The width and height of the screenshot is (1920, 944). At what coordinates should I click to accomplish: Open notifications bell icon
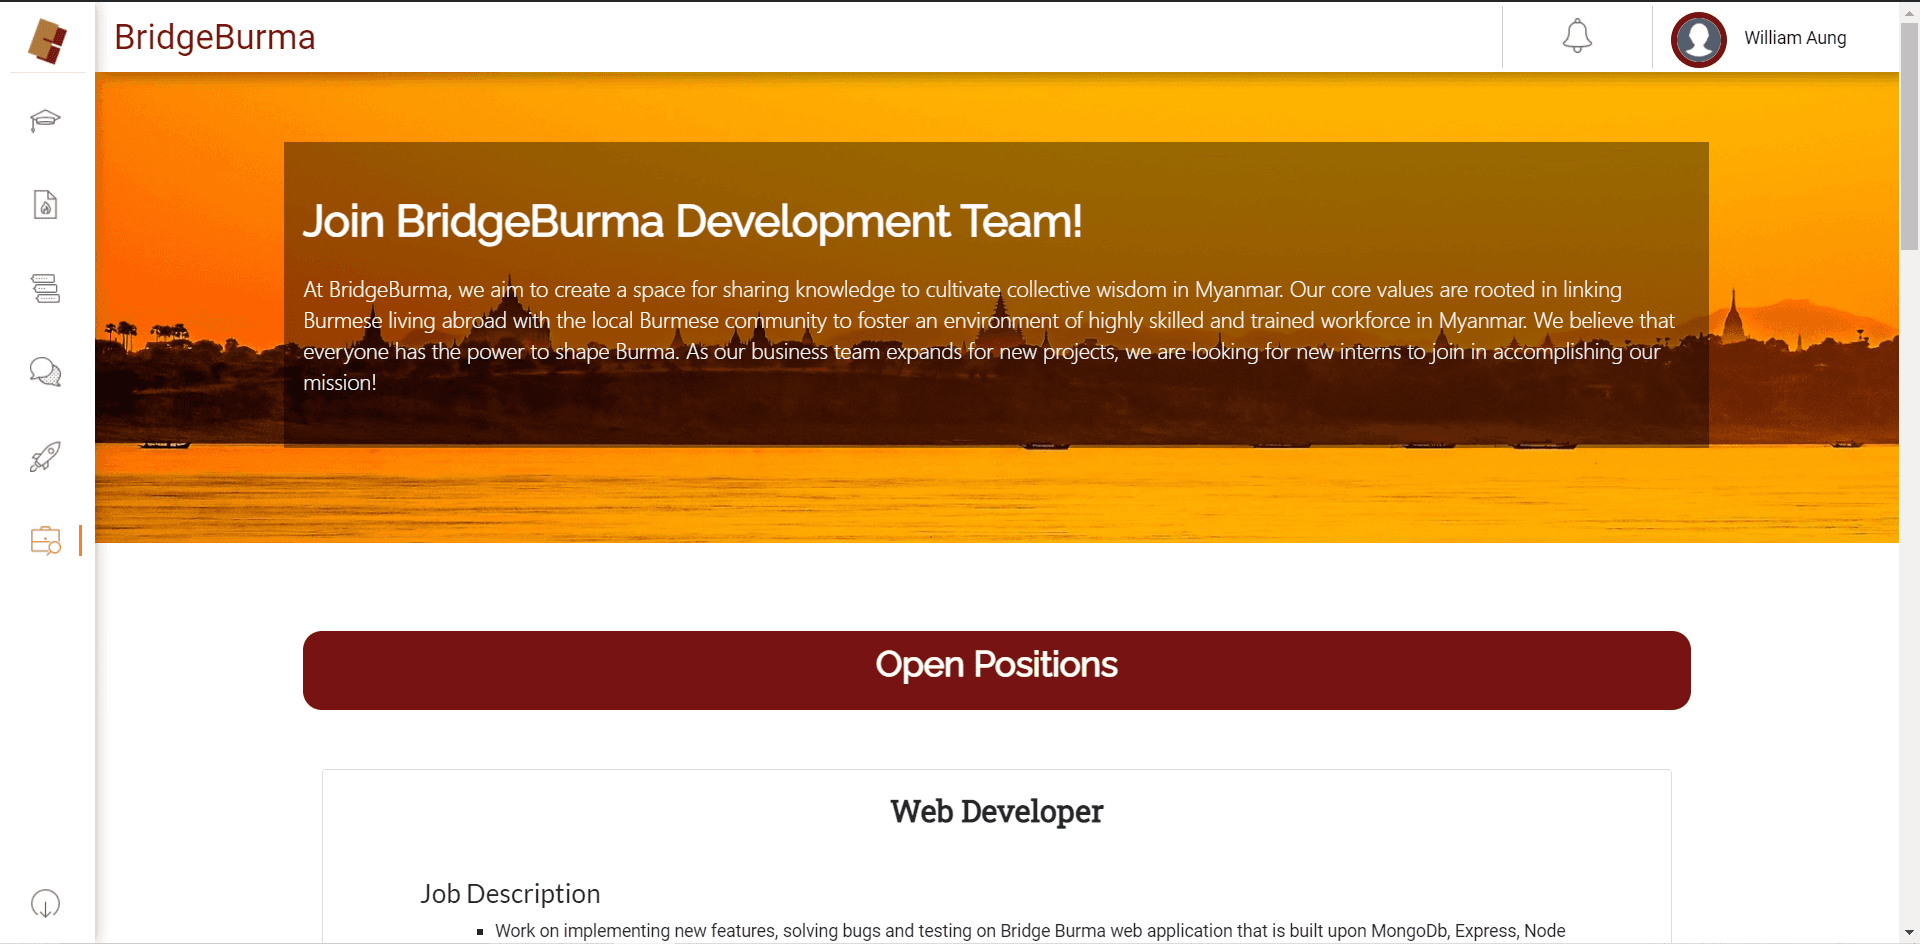pyautogui.click(x=1577, y=37)
